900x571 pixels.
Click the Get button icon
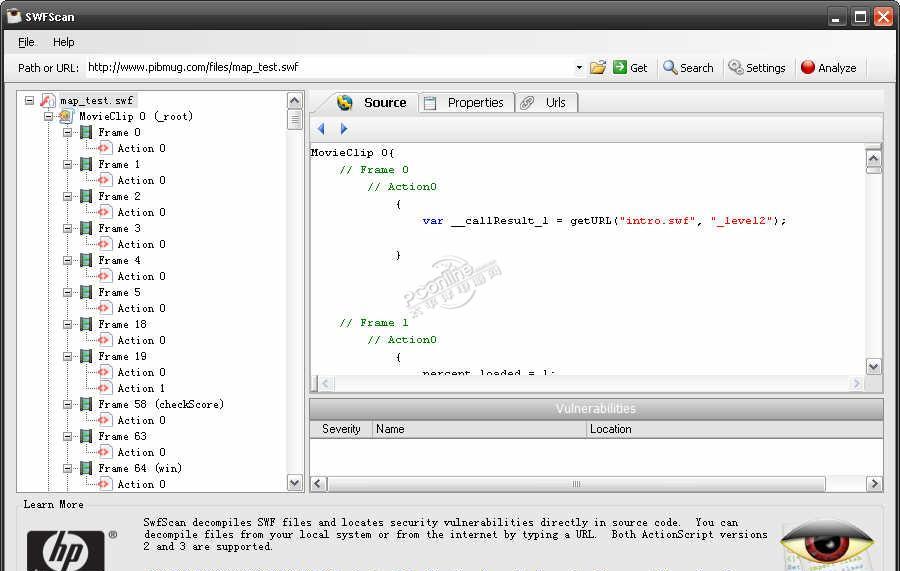[620, 67]
